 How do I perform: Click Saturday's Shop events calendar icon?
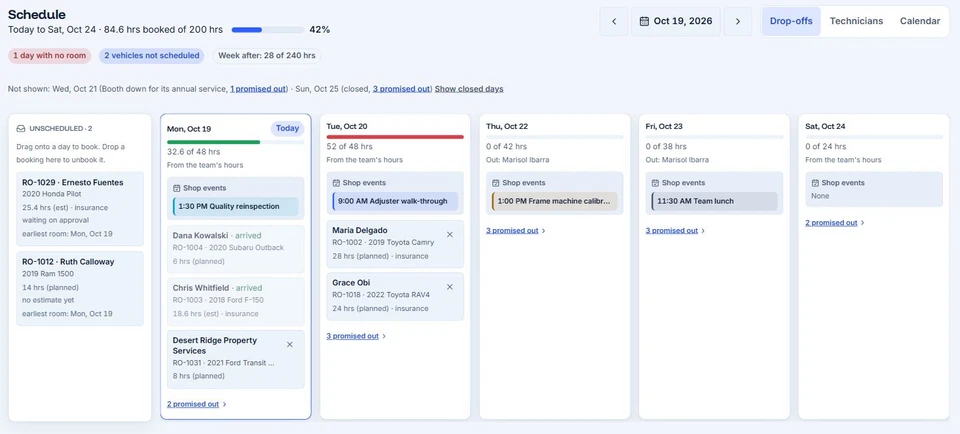point(815,183)
